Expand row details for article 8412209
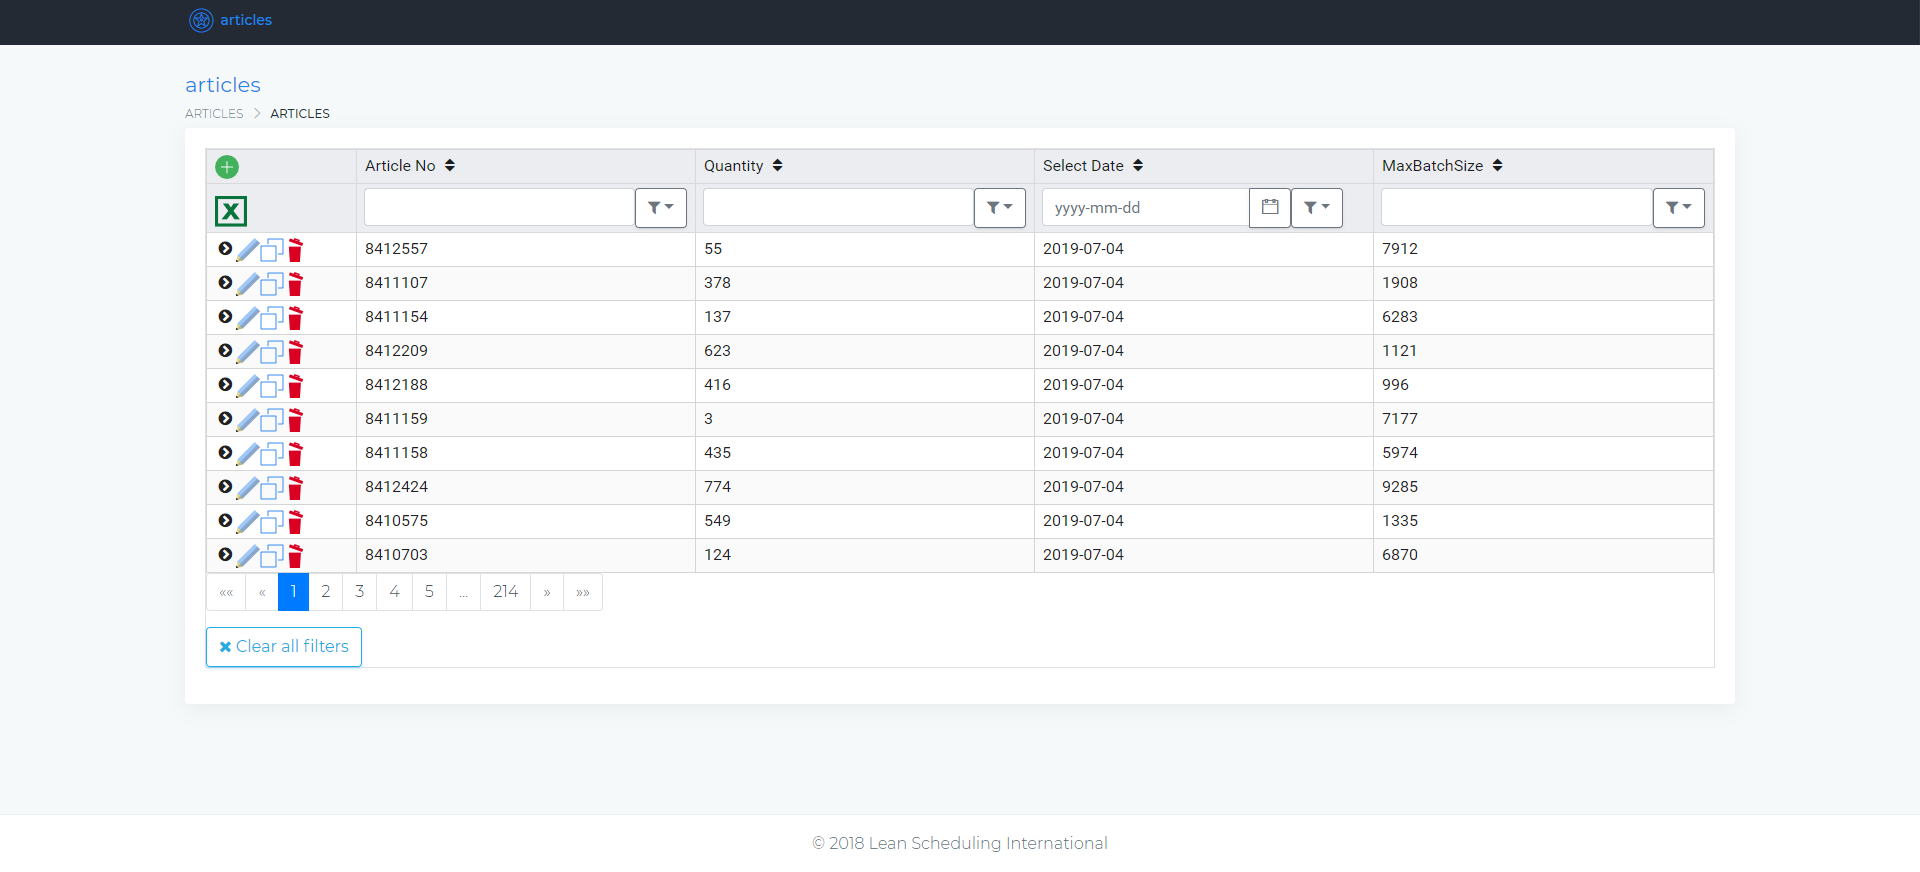 click(225, 351)
